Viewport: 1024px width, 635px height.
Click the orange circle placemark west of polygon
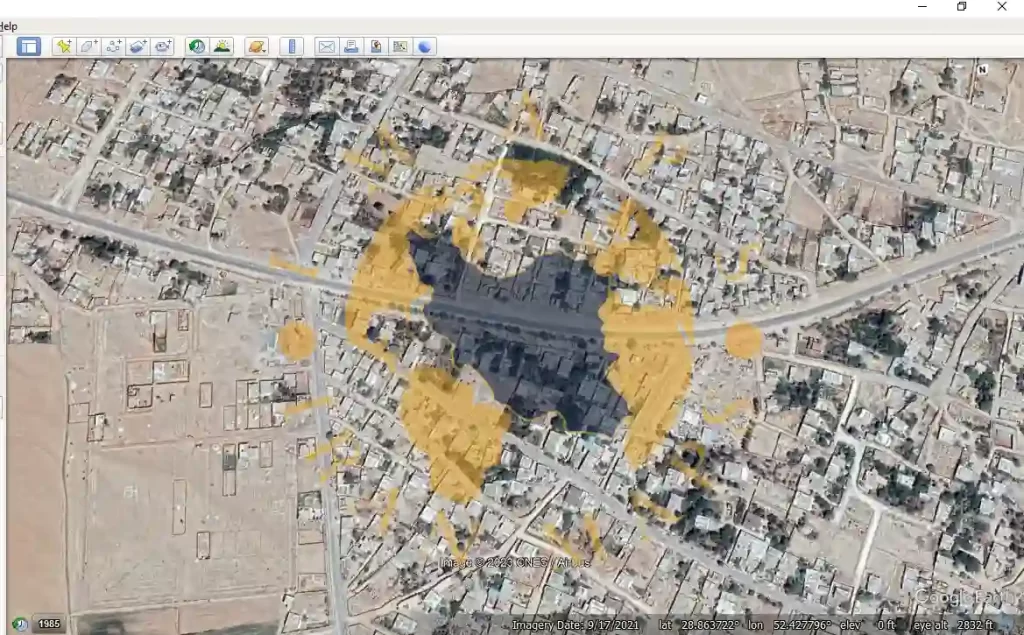coord(296,339)
